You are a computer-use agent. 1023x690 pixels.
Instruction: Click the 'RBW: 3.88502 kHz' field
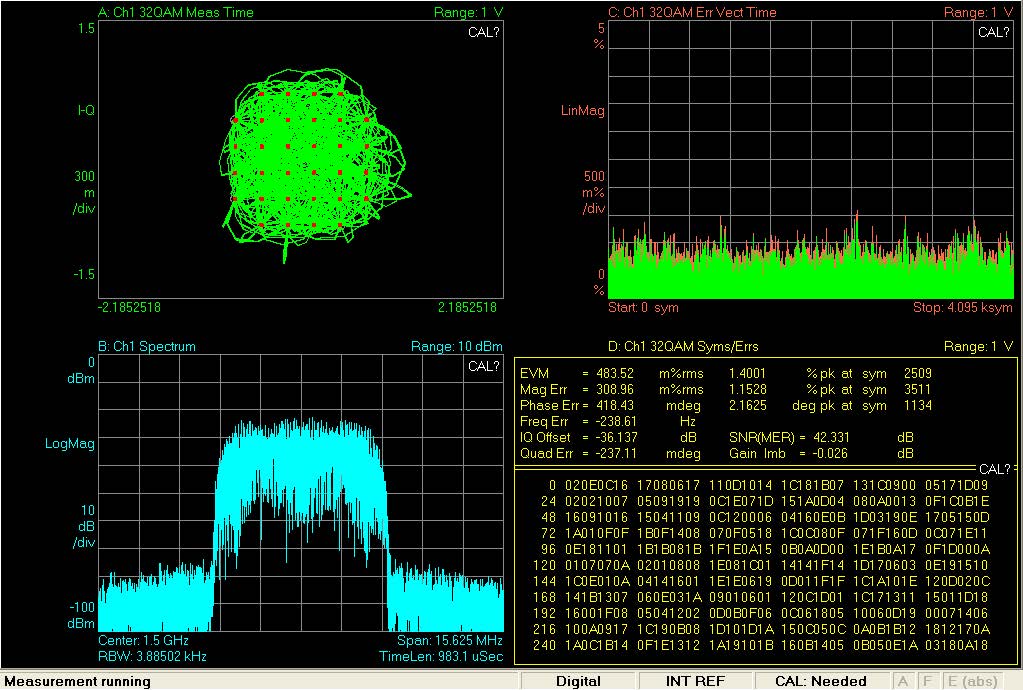[153, 657]
